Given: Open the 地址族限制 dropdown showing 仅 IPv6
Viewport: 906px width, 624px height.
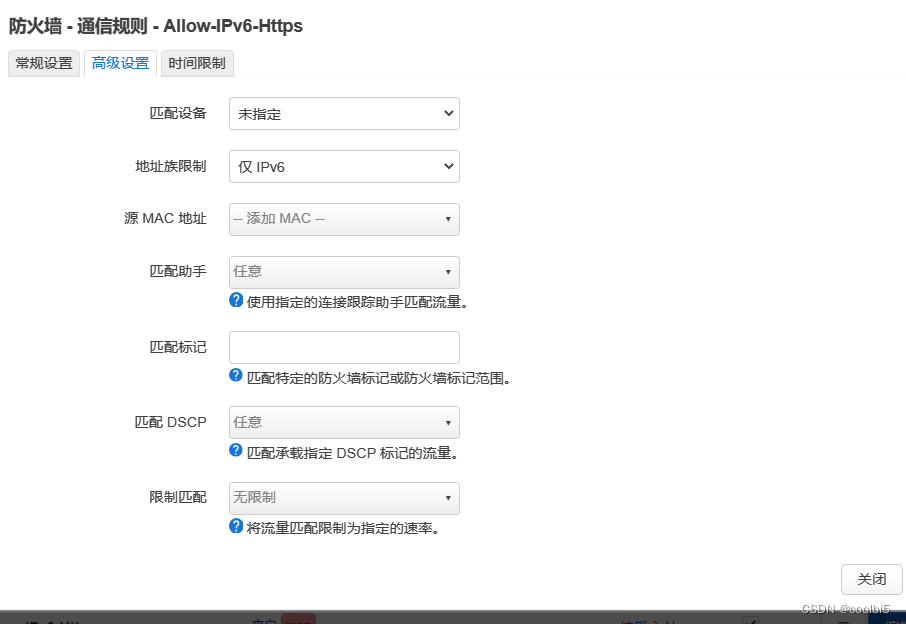Looking at the screenshot, I should tap(344, 166).
